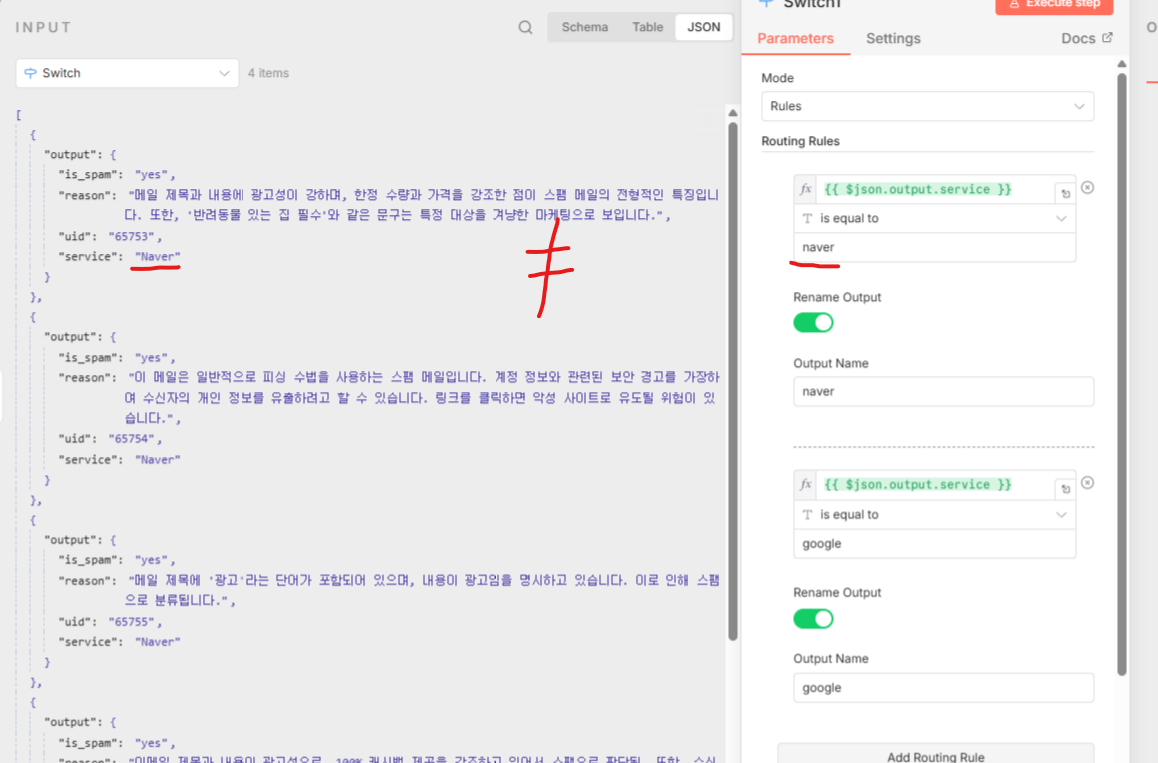Remove the first routing rule
The width and height of the screenshot is (1158, 763).
click(1087, 188)
